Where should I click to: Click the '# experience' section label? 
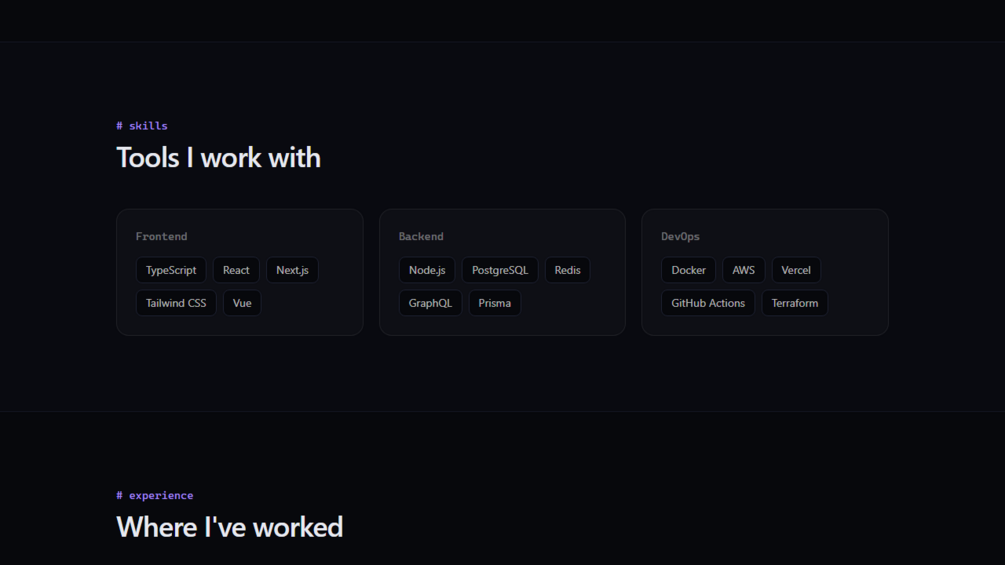tap(154, 495)
